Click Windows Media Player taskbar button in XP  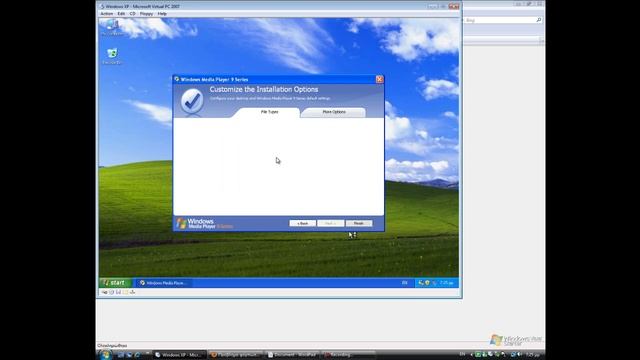163,283
